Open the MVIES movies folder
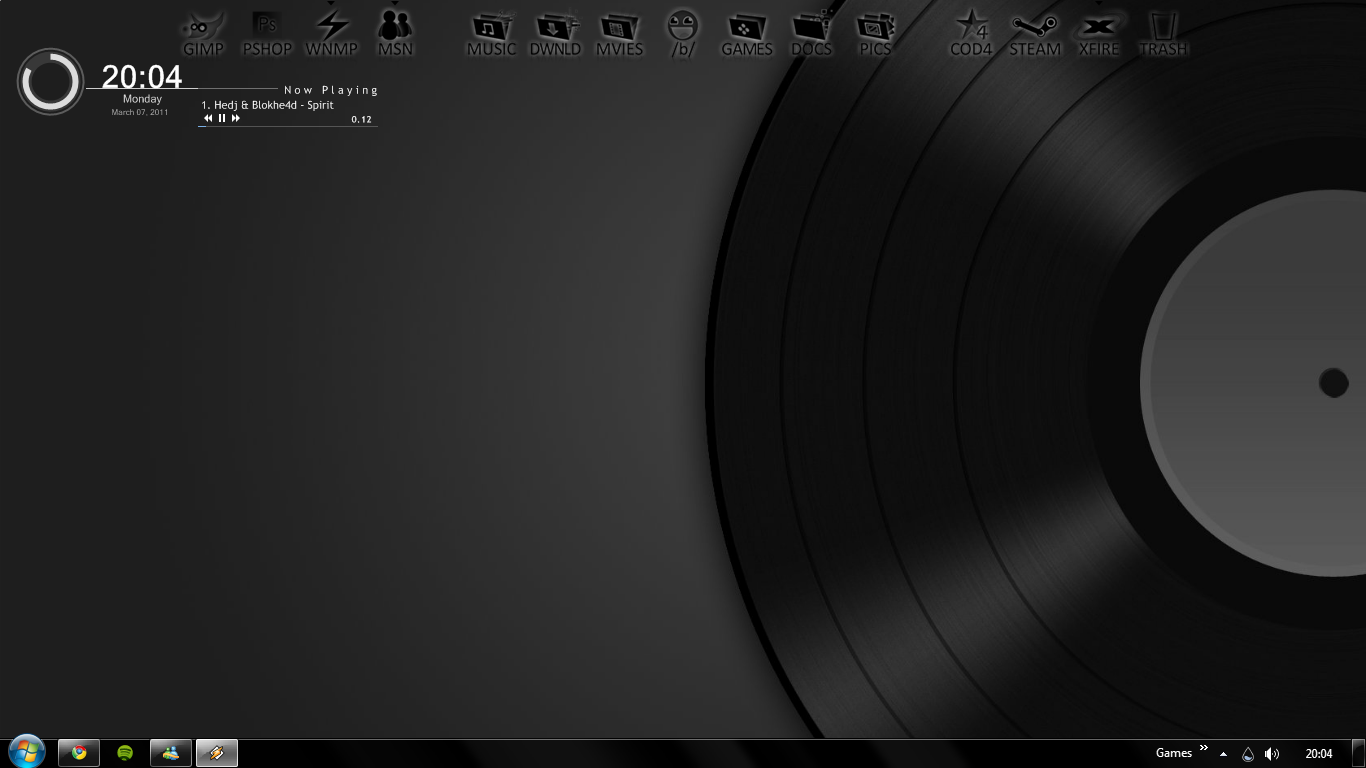This screenshot has height=768, width=1366. coord(619,33)
